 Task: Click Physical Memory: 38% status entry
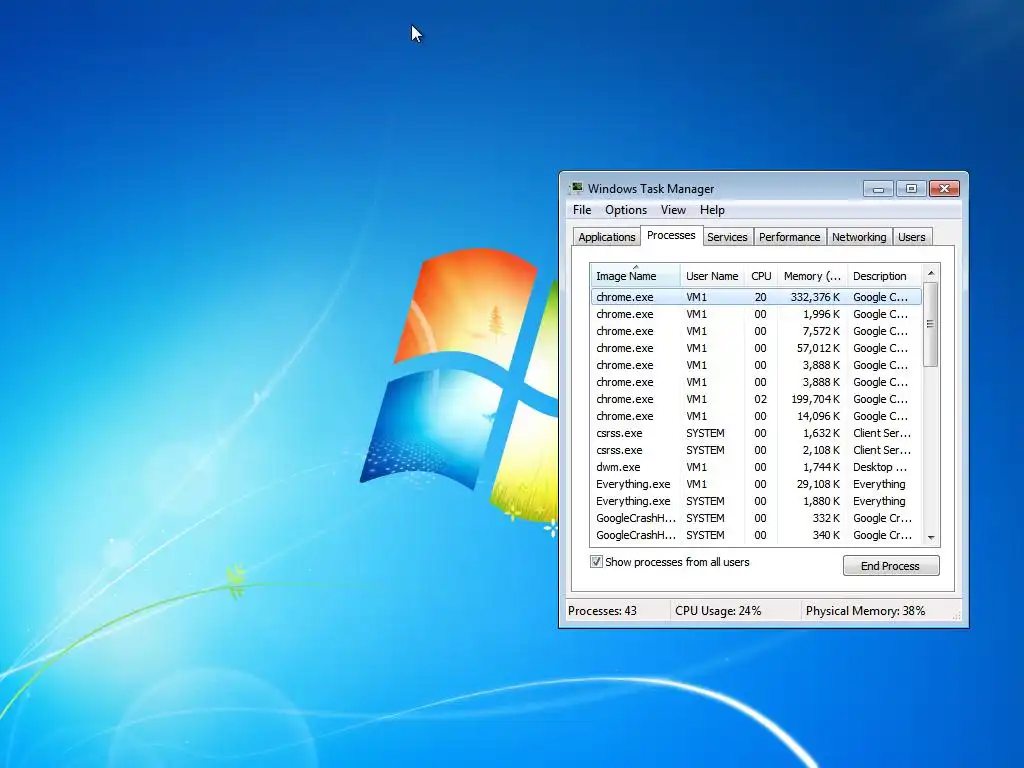(865, 611)
